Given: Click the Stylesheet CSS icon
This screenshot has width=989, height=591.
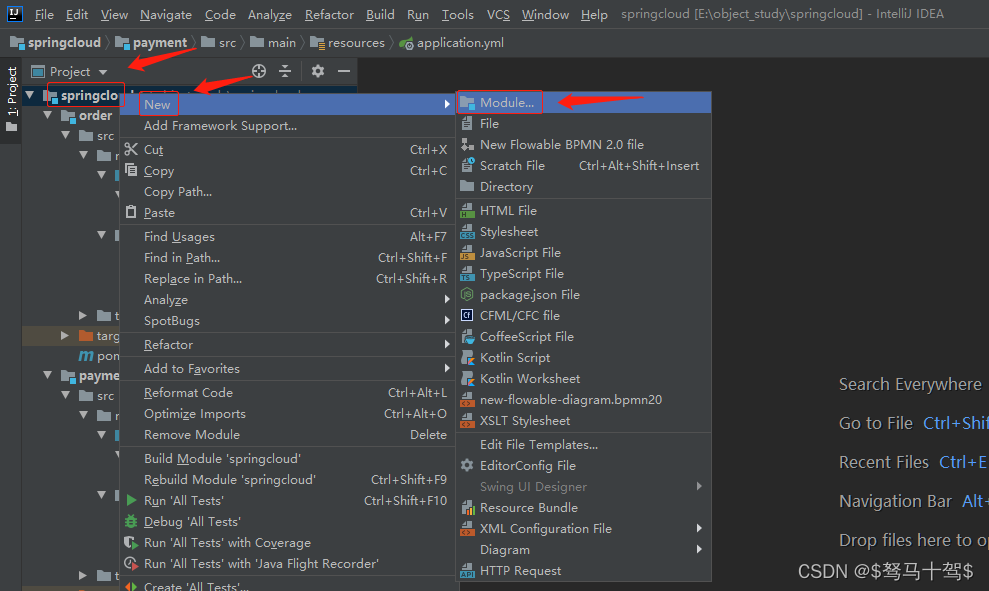Looking at the screenshot, I should [x=467, y=231].
